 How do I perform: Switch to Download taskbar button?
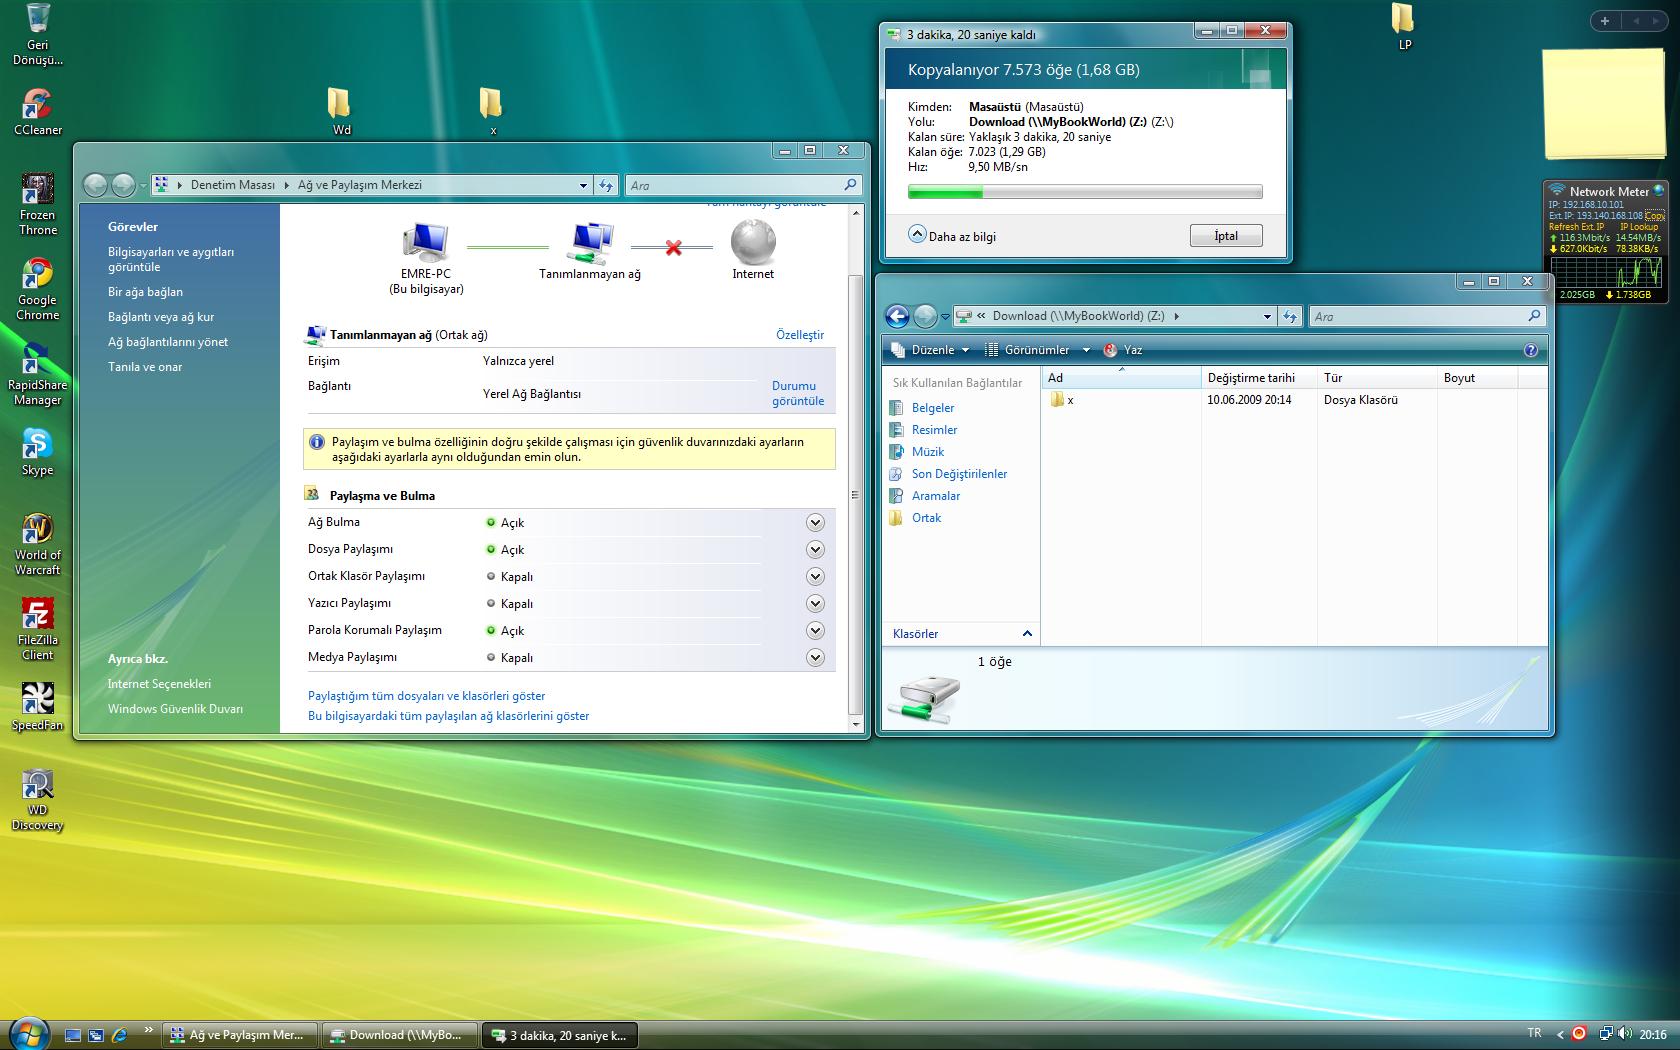coord(400,1035)
